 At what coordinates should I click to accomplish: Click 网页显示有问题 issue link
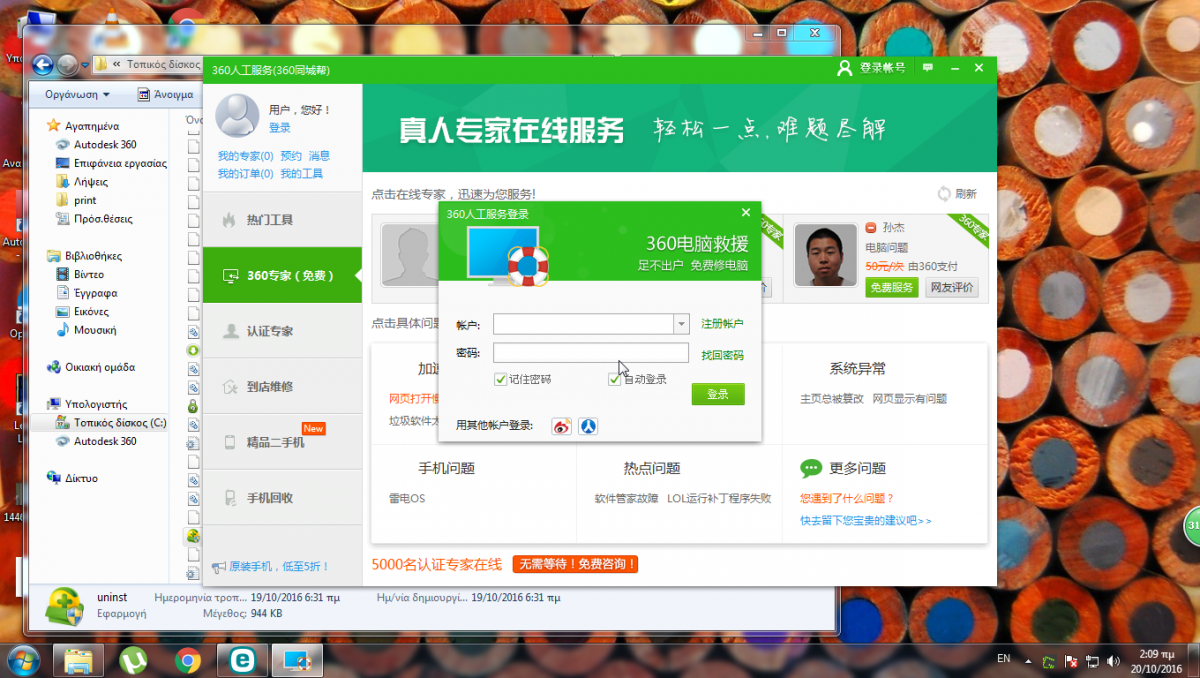pyautogui.click(x=909, y=398)
